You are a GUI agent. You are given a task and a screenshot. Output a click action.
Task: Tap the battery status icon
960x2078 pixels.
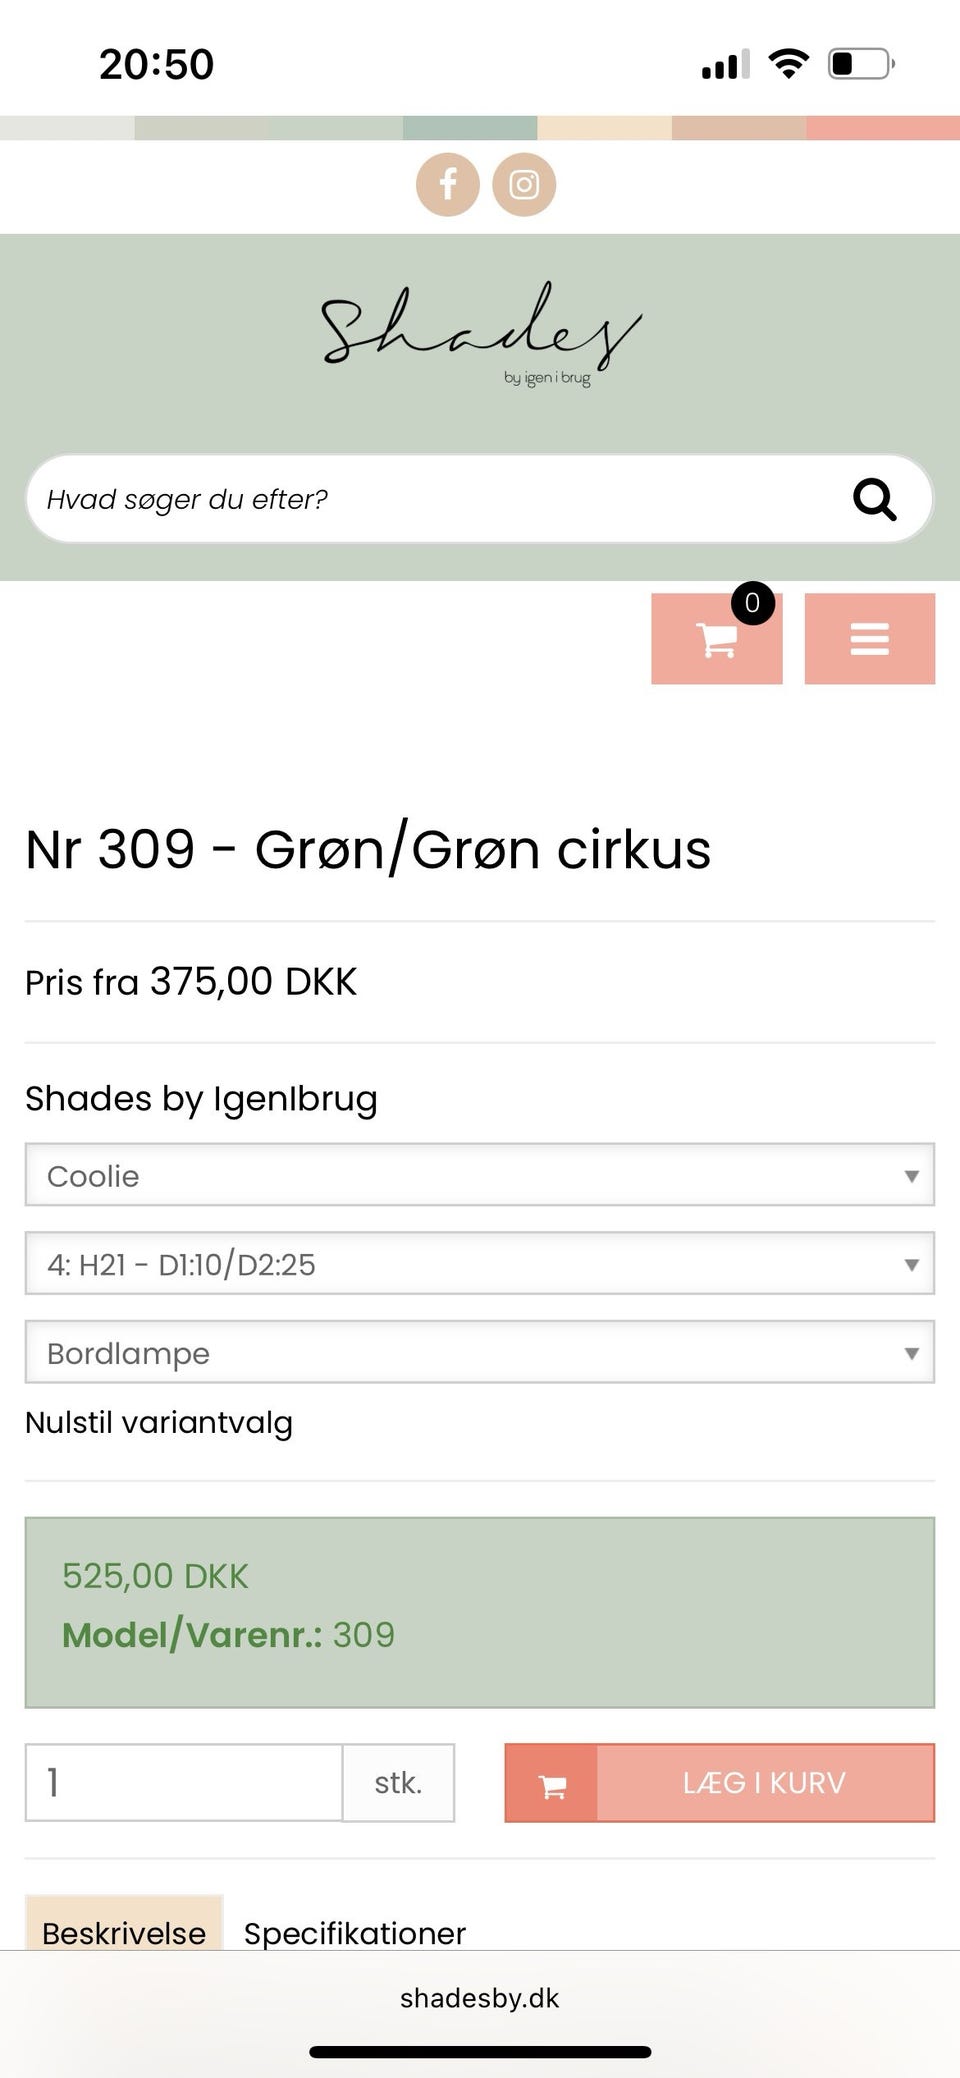pyautogui.click(x=860, y=64)
